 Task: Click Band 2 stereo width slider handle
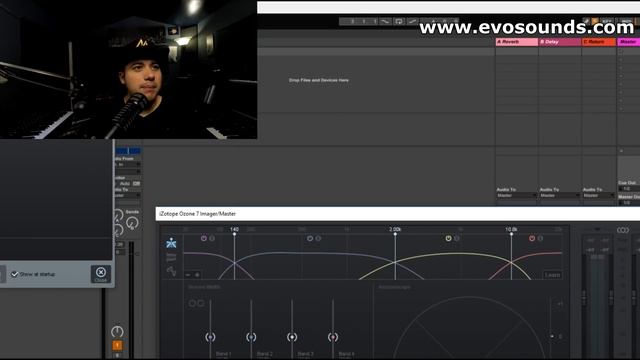(x=251, y=337)
